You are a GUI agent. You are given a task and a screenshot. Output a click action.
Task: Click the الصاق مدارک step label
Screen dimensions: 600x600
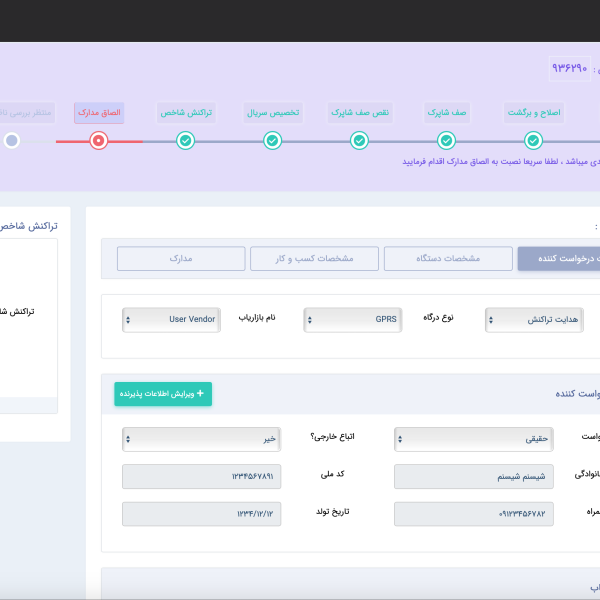tap(99, 112)
